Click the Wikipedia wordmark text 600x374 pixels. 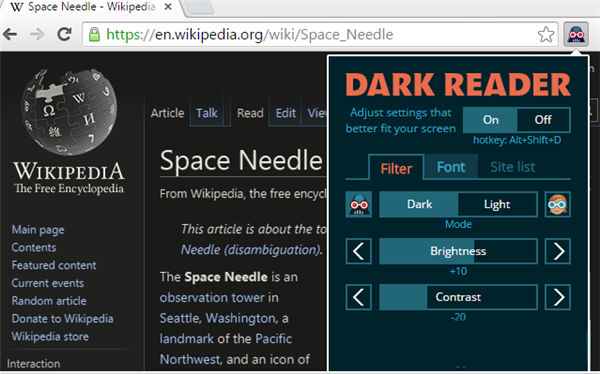click(x=69, y=171)
